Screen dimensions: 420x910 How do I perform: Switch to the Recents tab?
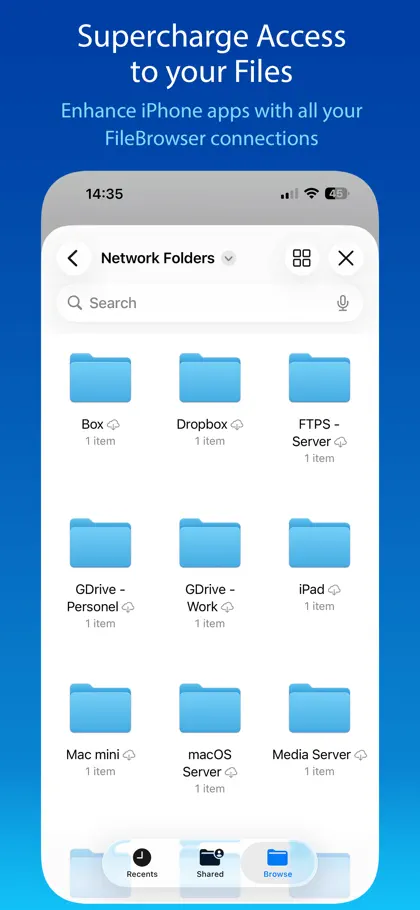142,864
